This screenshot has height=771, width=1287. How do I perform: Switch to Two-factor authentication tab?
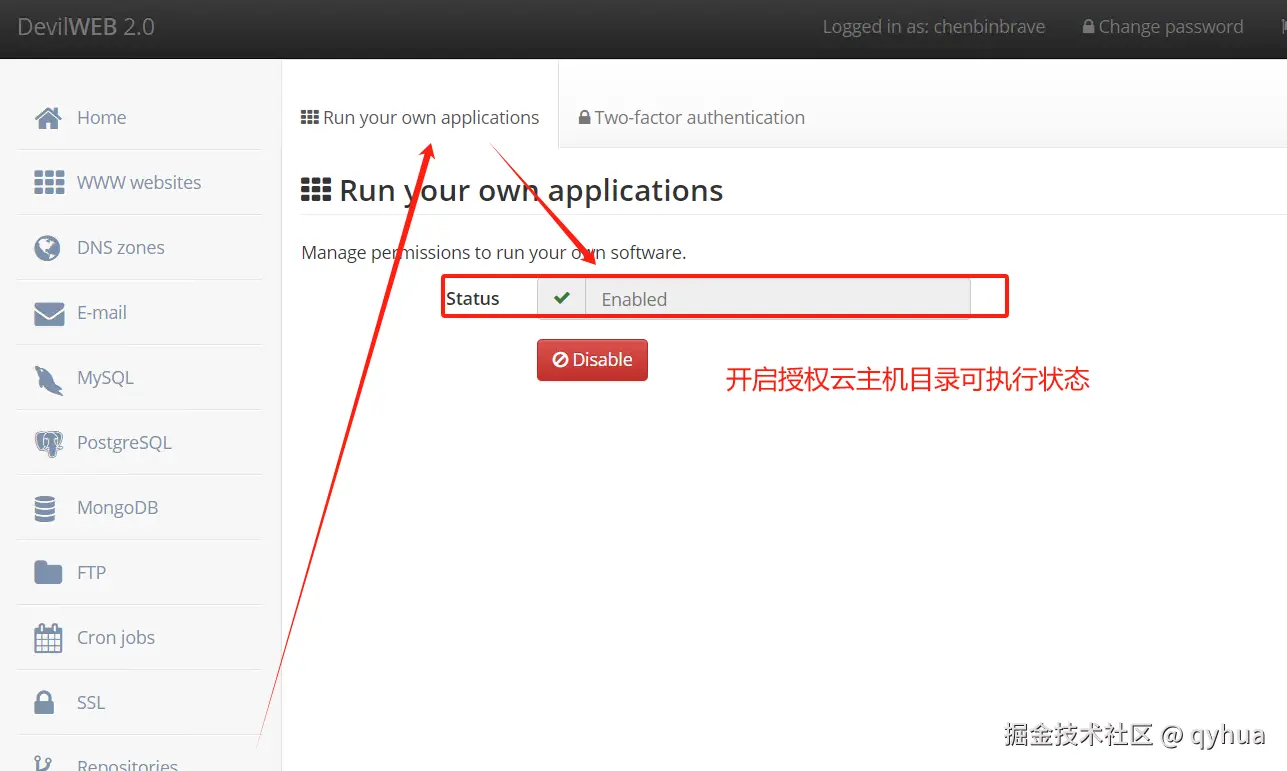click(692, 118)
